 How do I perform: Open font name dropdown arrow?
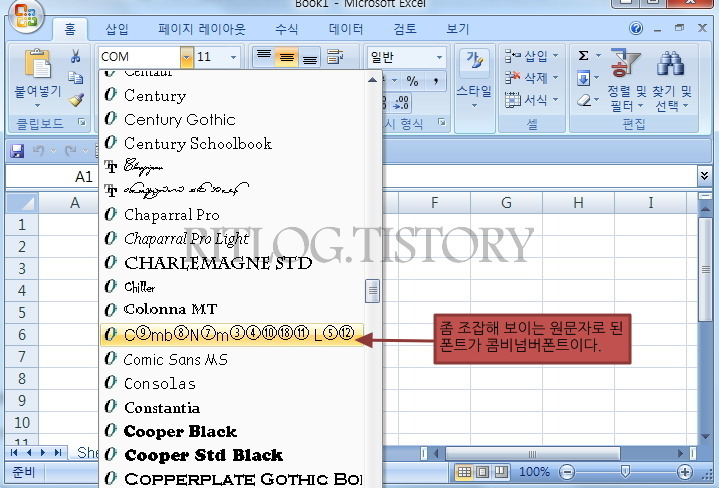coord(186,57)
